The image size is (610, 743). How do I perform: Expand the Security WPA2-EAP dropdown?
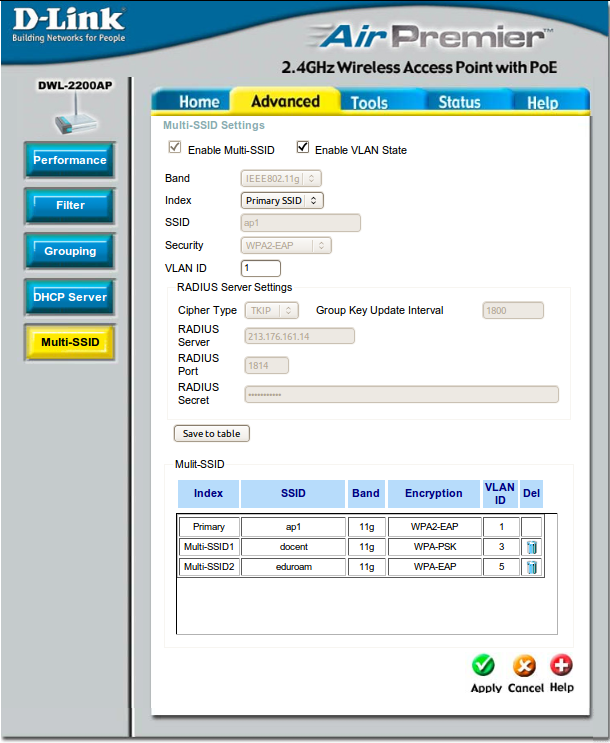pyautogui.click(x=287, y=245)
